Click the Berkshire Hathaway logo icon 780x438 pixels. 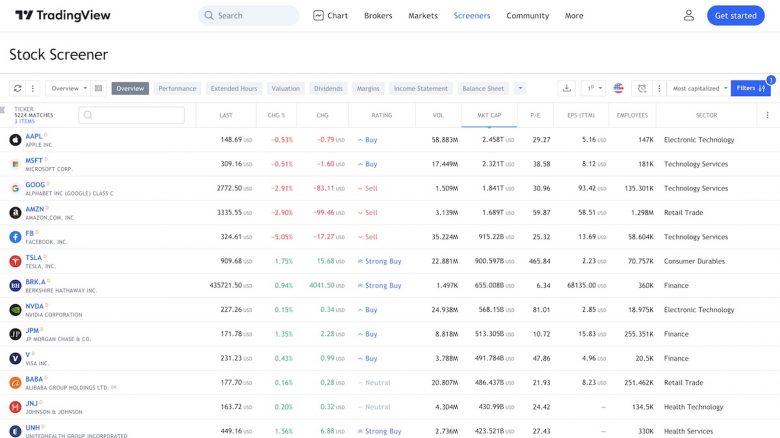[x=15, y=286]
